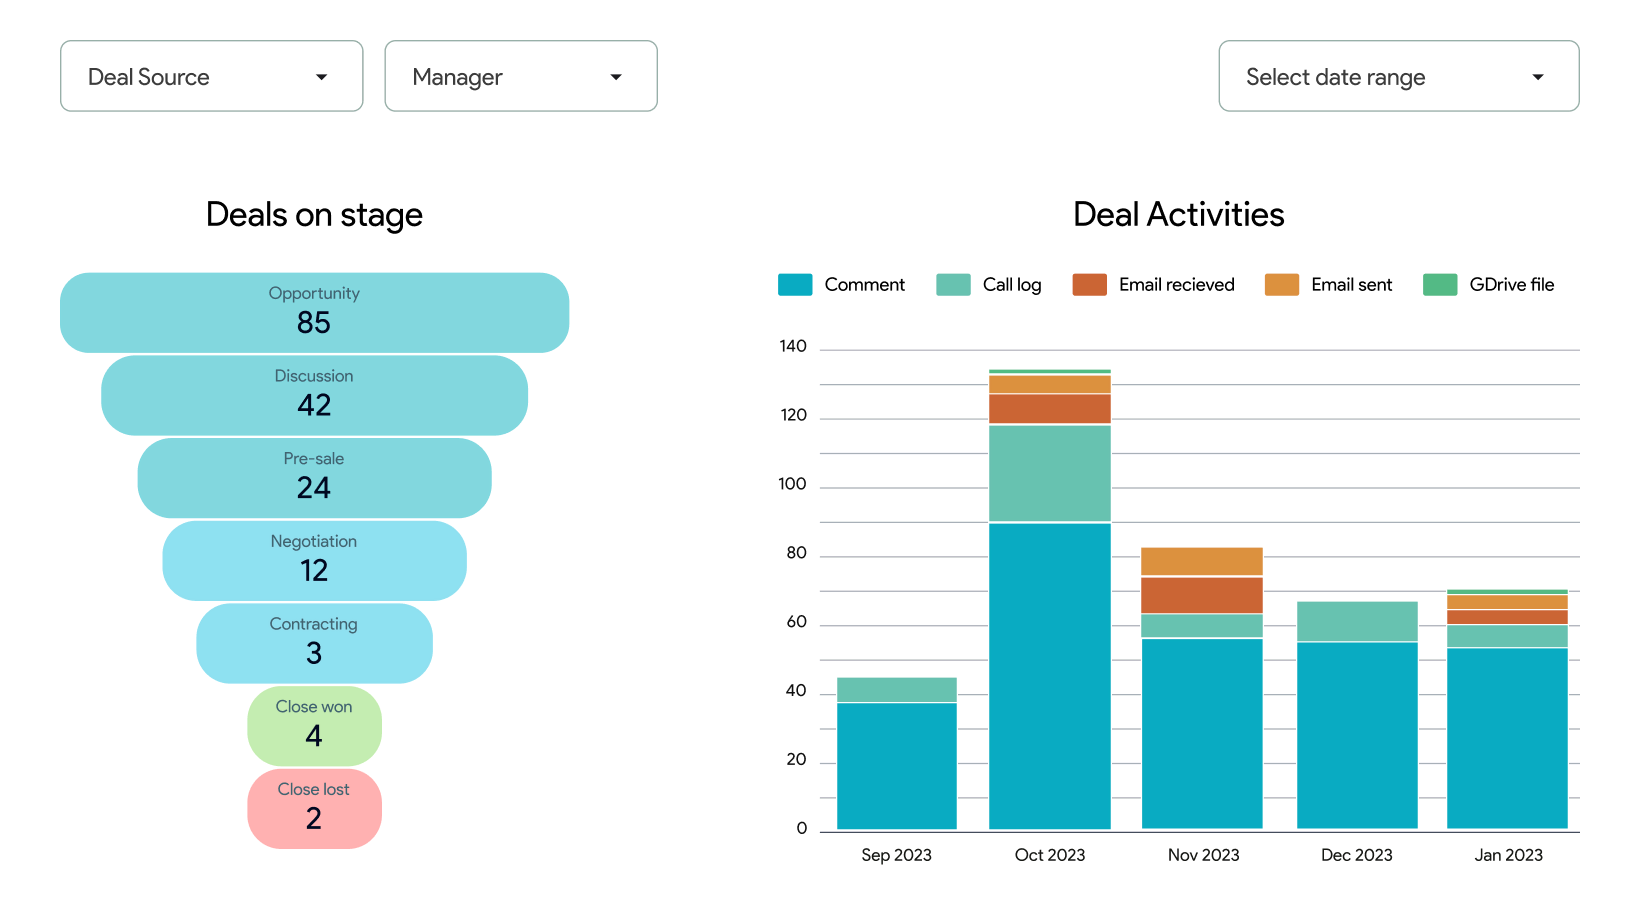Select the Negotiation funnel stage
1640x900 pixels.
pos(314,560)
